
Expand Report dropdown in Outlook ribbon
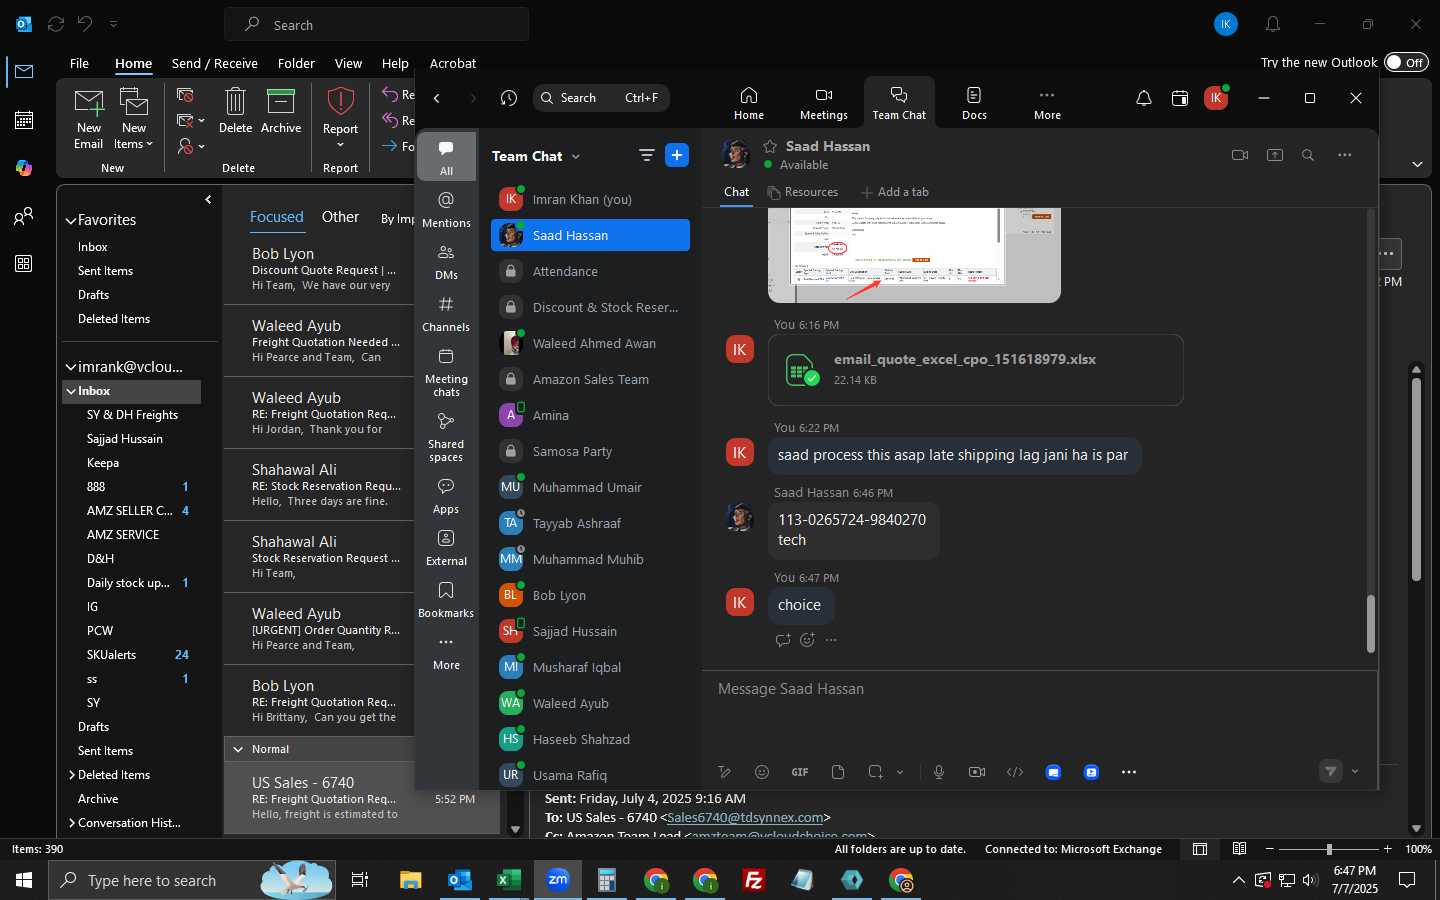tap(340, 145)
